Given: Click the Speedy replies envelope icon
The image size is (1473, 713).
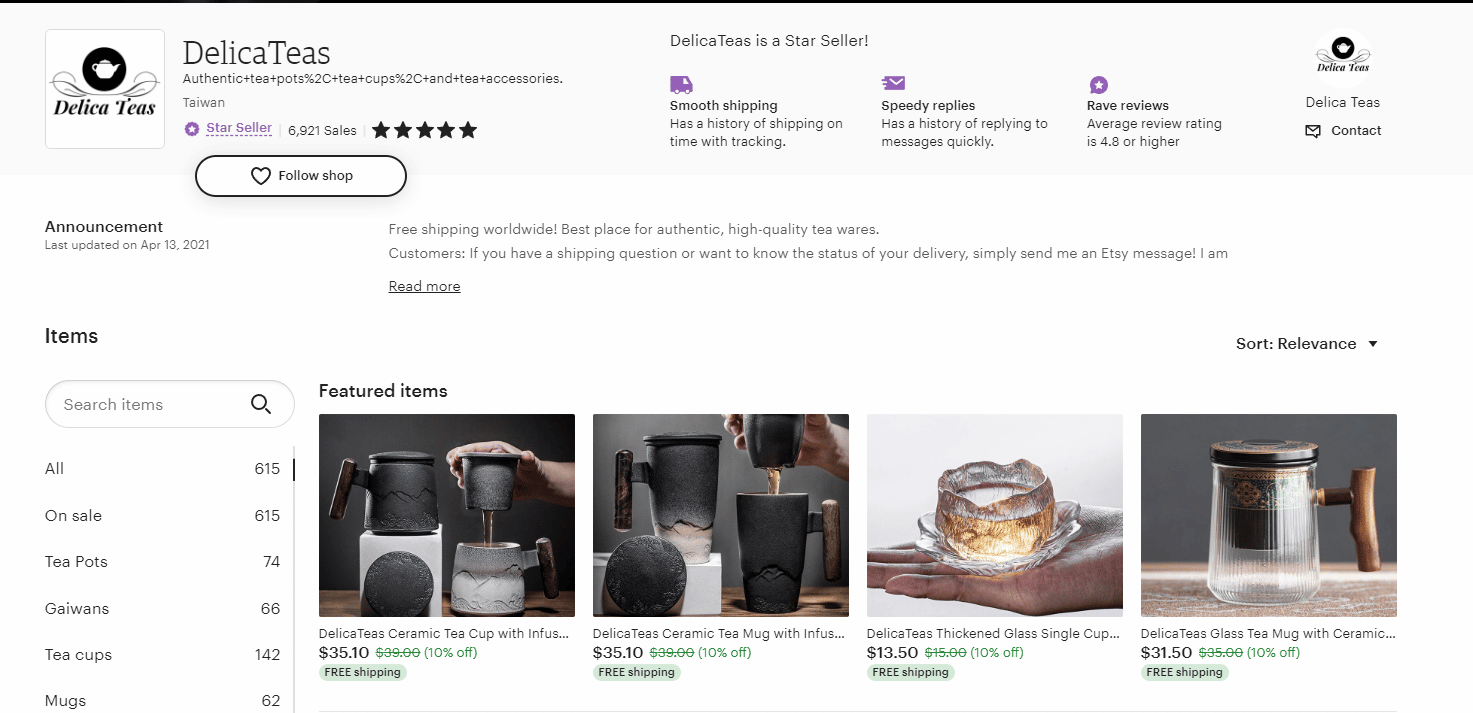Looking at the screenshot, I should [893, 83].
